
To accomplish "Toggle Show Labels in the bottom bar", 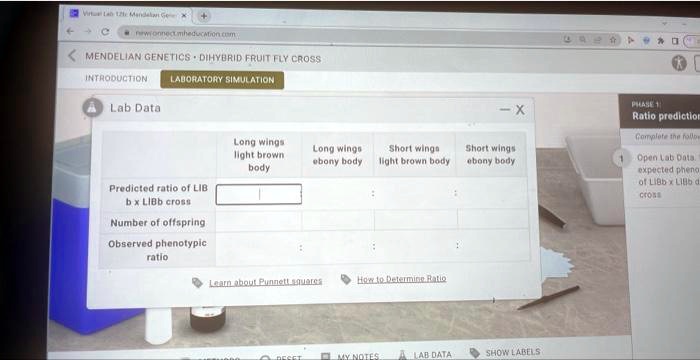I will pyautogui.click(x=512, y=352).
